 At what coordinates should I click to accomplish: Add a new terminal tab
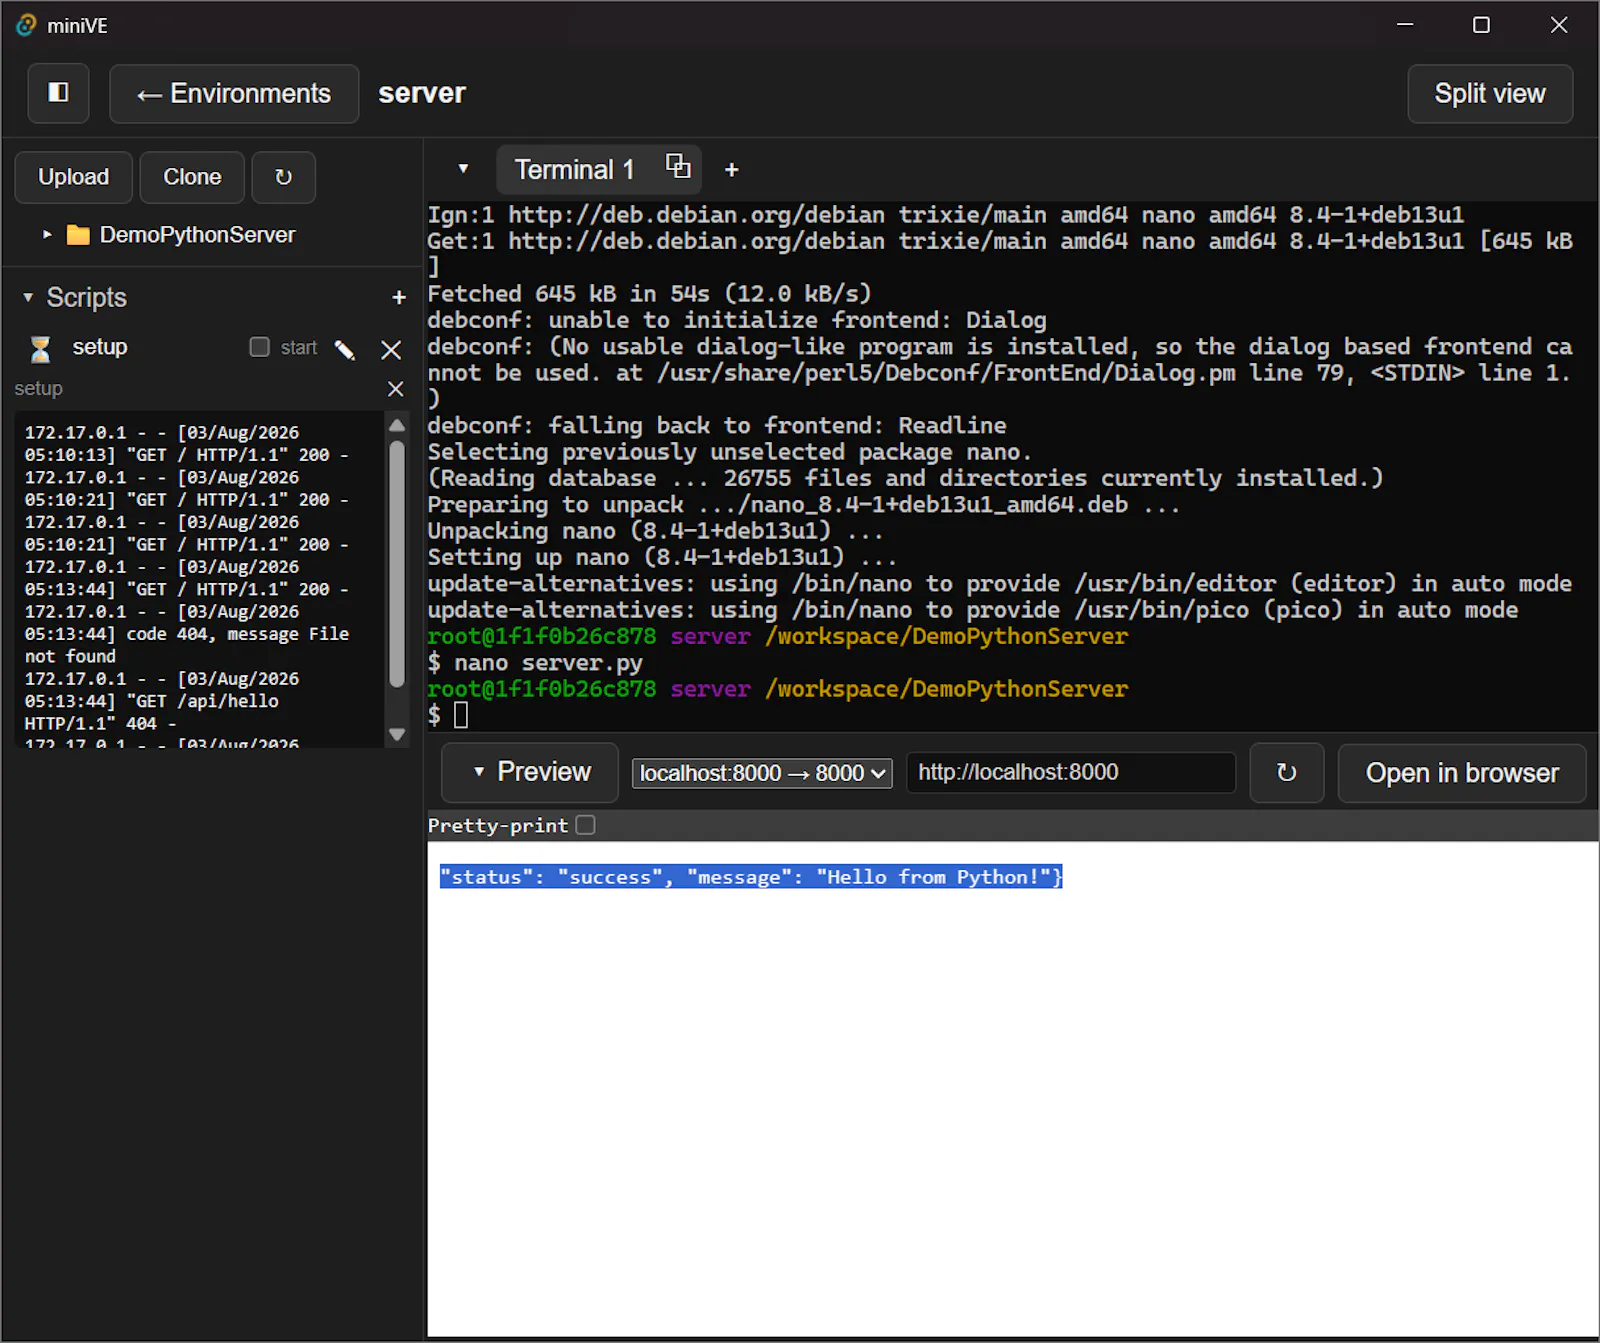[732, 170]
